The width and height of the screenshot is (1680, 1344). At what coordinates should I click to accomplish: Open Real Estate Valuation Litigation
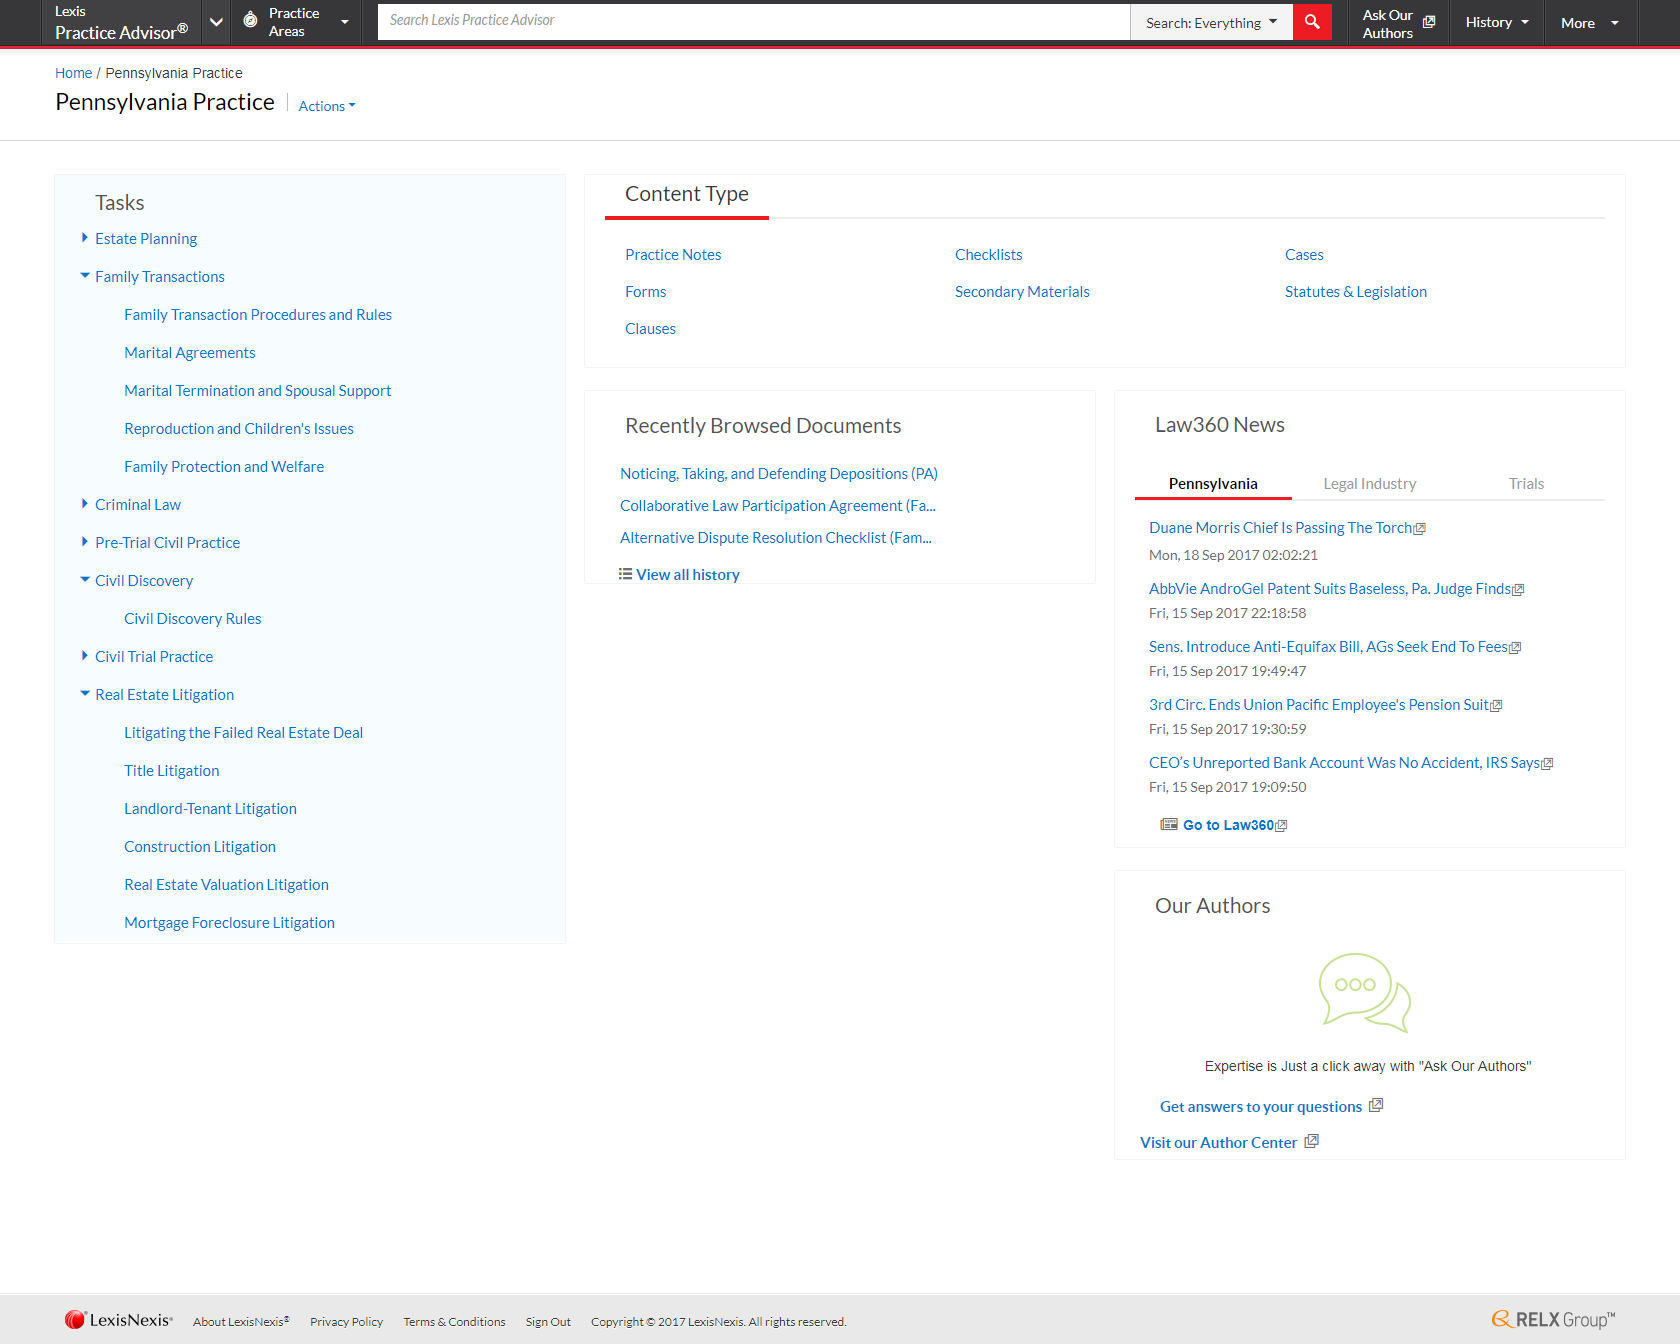click(226, 885)
